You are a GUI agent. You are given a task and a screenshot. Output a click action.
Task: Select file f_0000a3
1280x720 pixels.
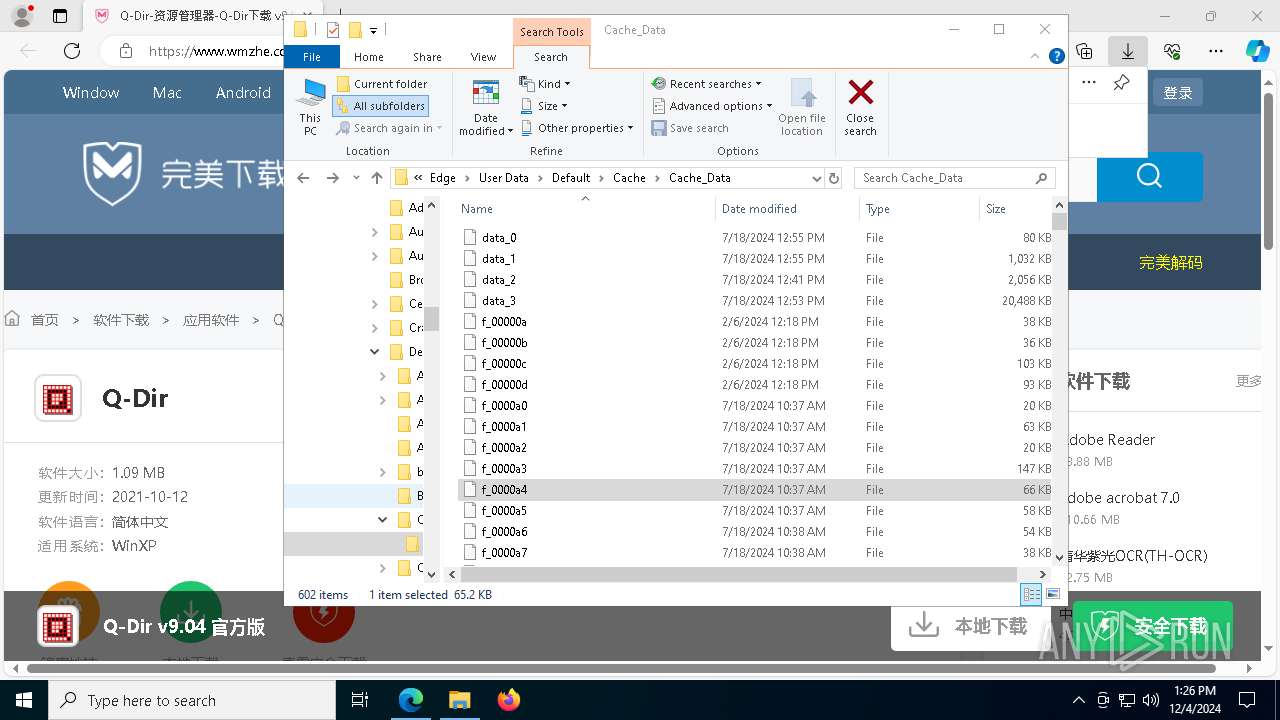755,469
